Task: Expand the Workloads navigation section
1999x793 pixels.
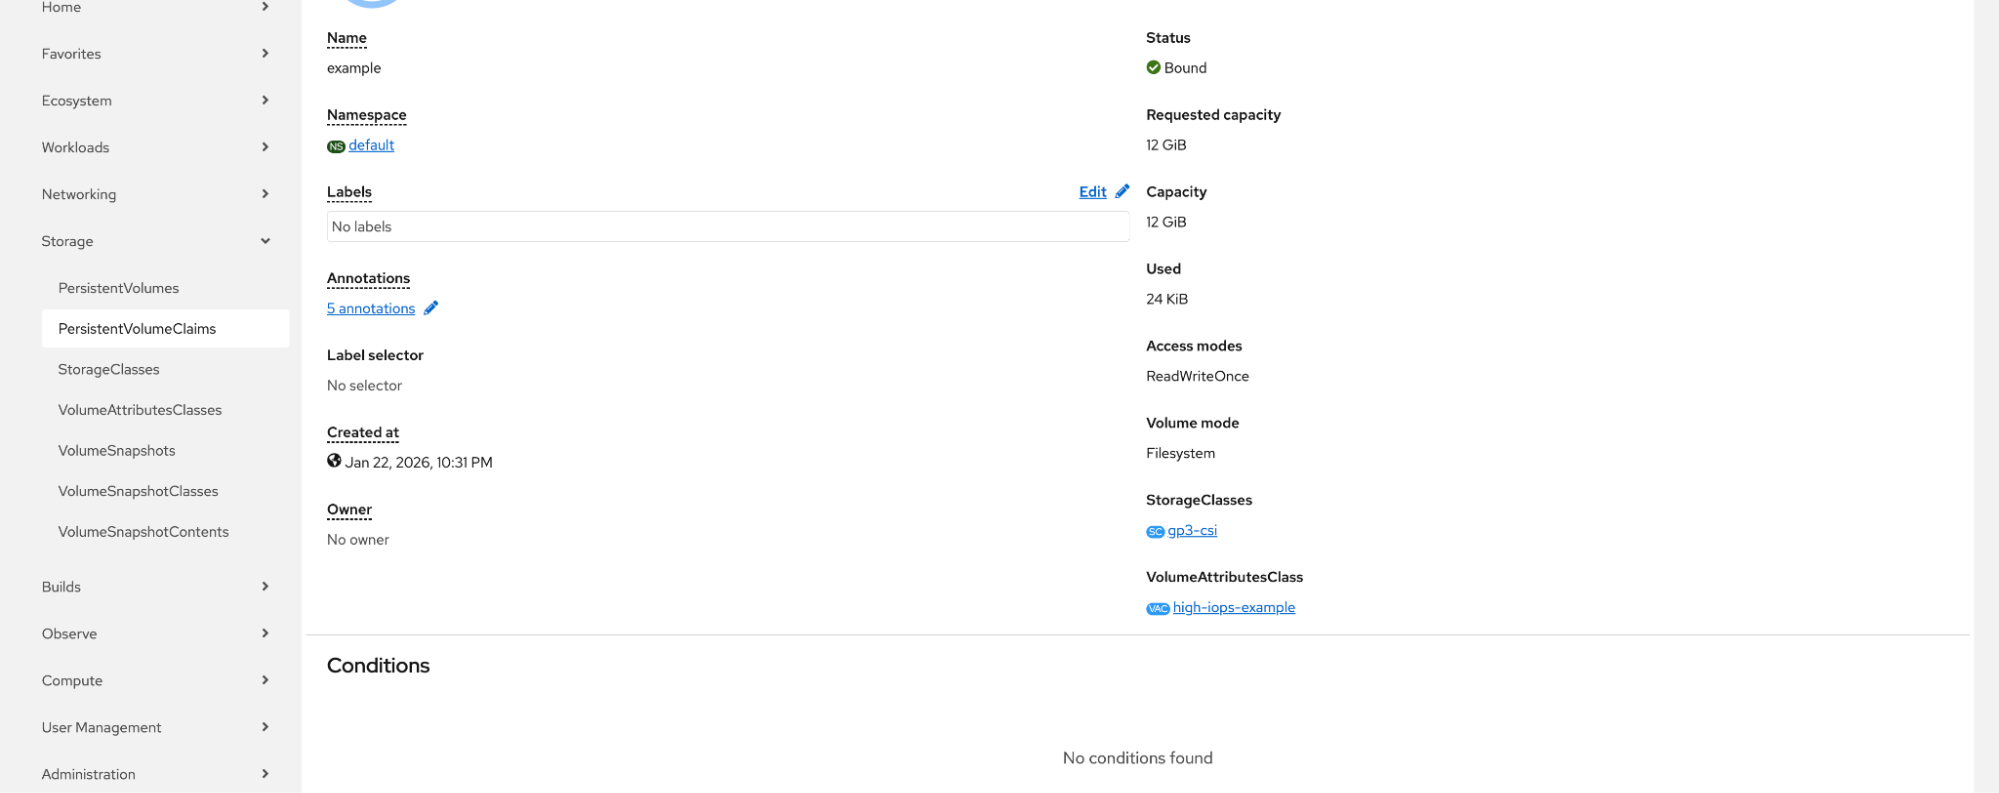Action: coord(265,147)
